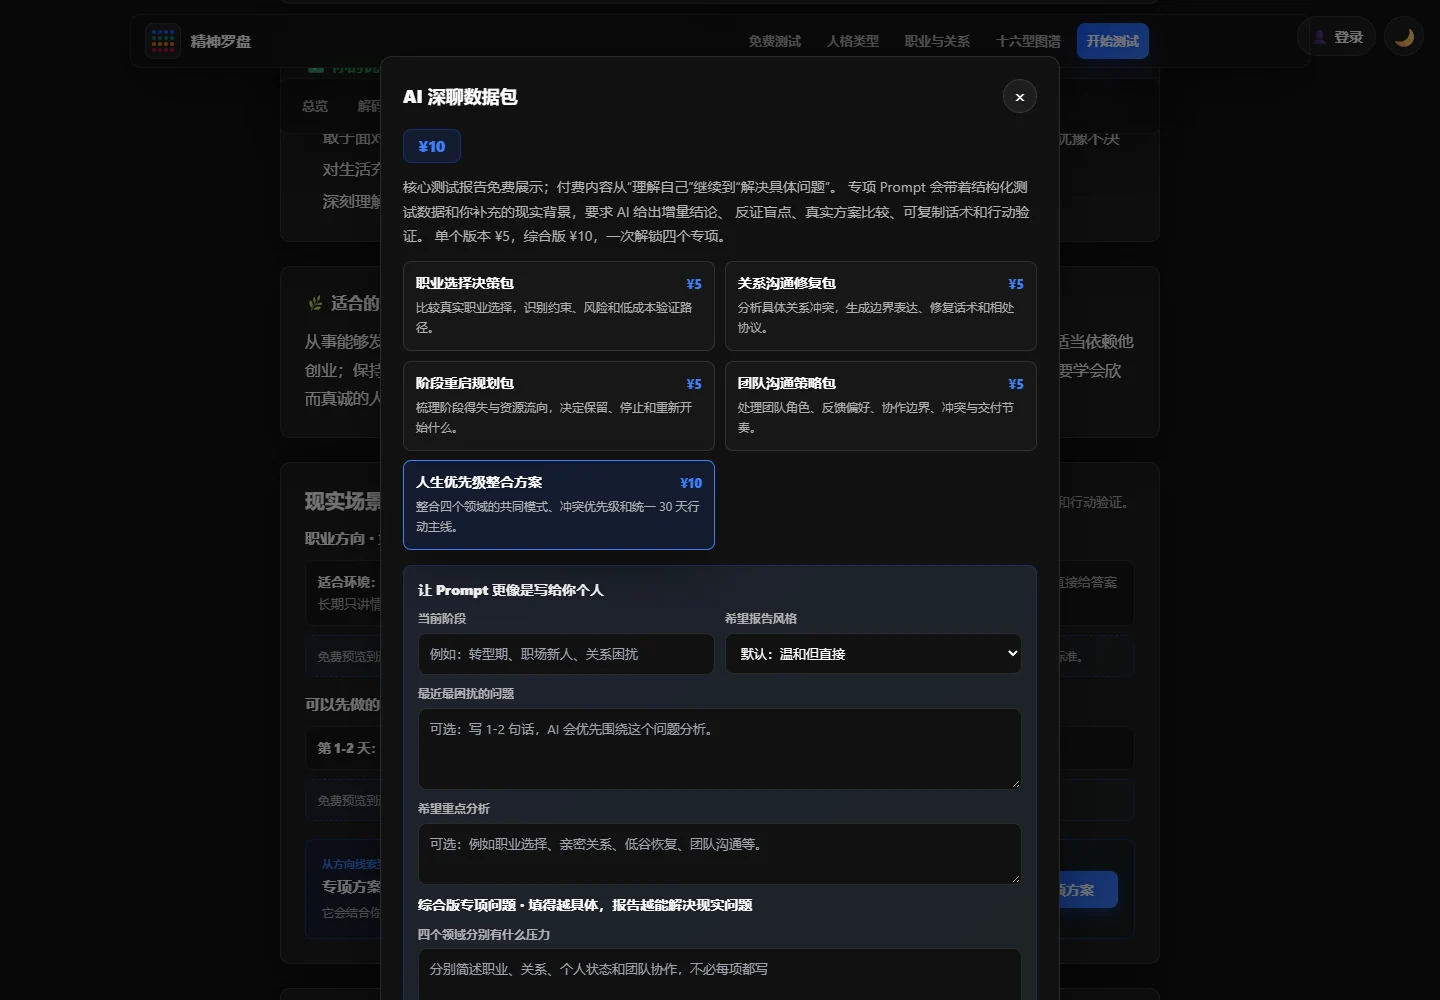Click the 最近最困扰的问题 text area
The image size is (1440, 1000).
click(720, 749)
